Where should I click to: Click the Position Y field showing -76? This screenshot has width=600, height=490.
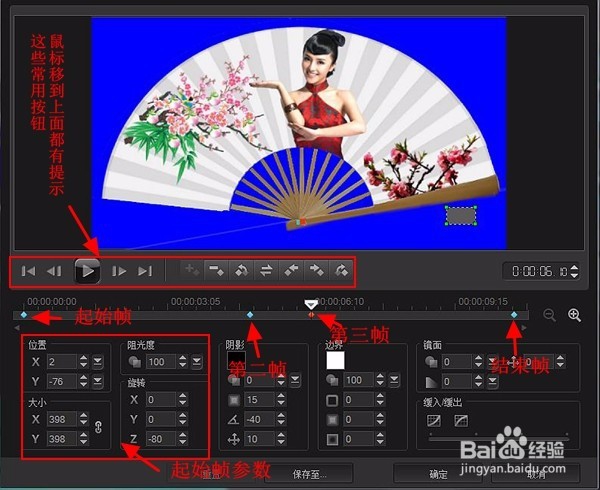pyautogui.click(x=62, y=381)
